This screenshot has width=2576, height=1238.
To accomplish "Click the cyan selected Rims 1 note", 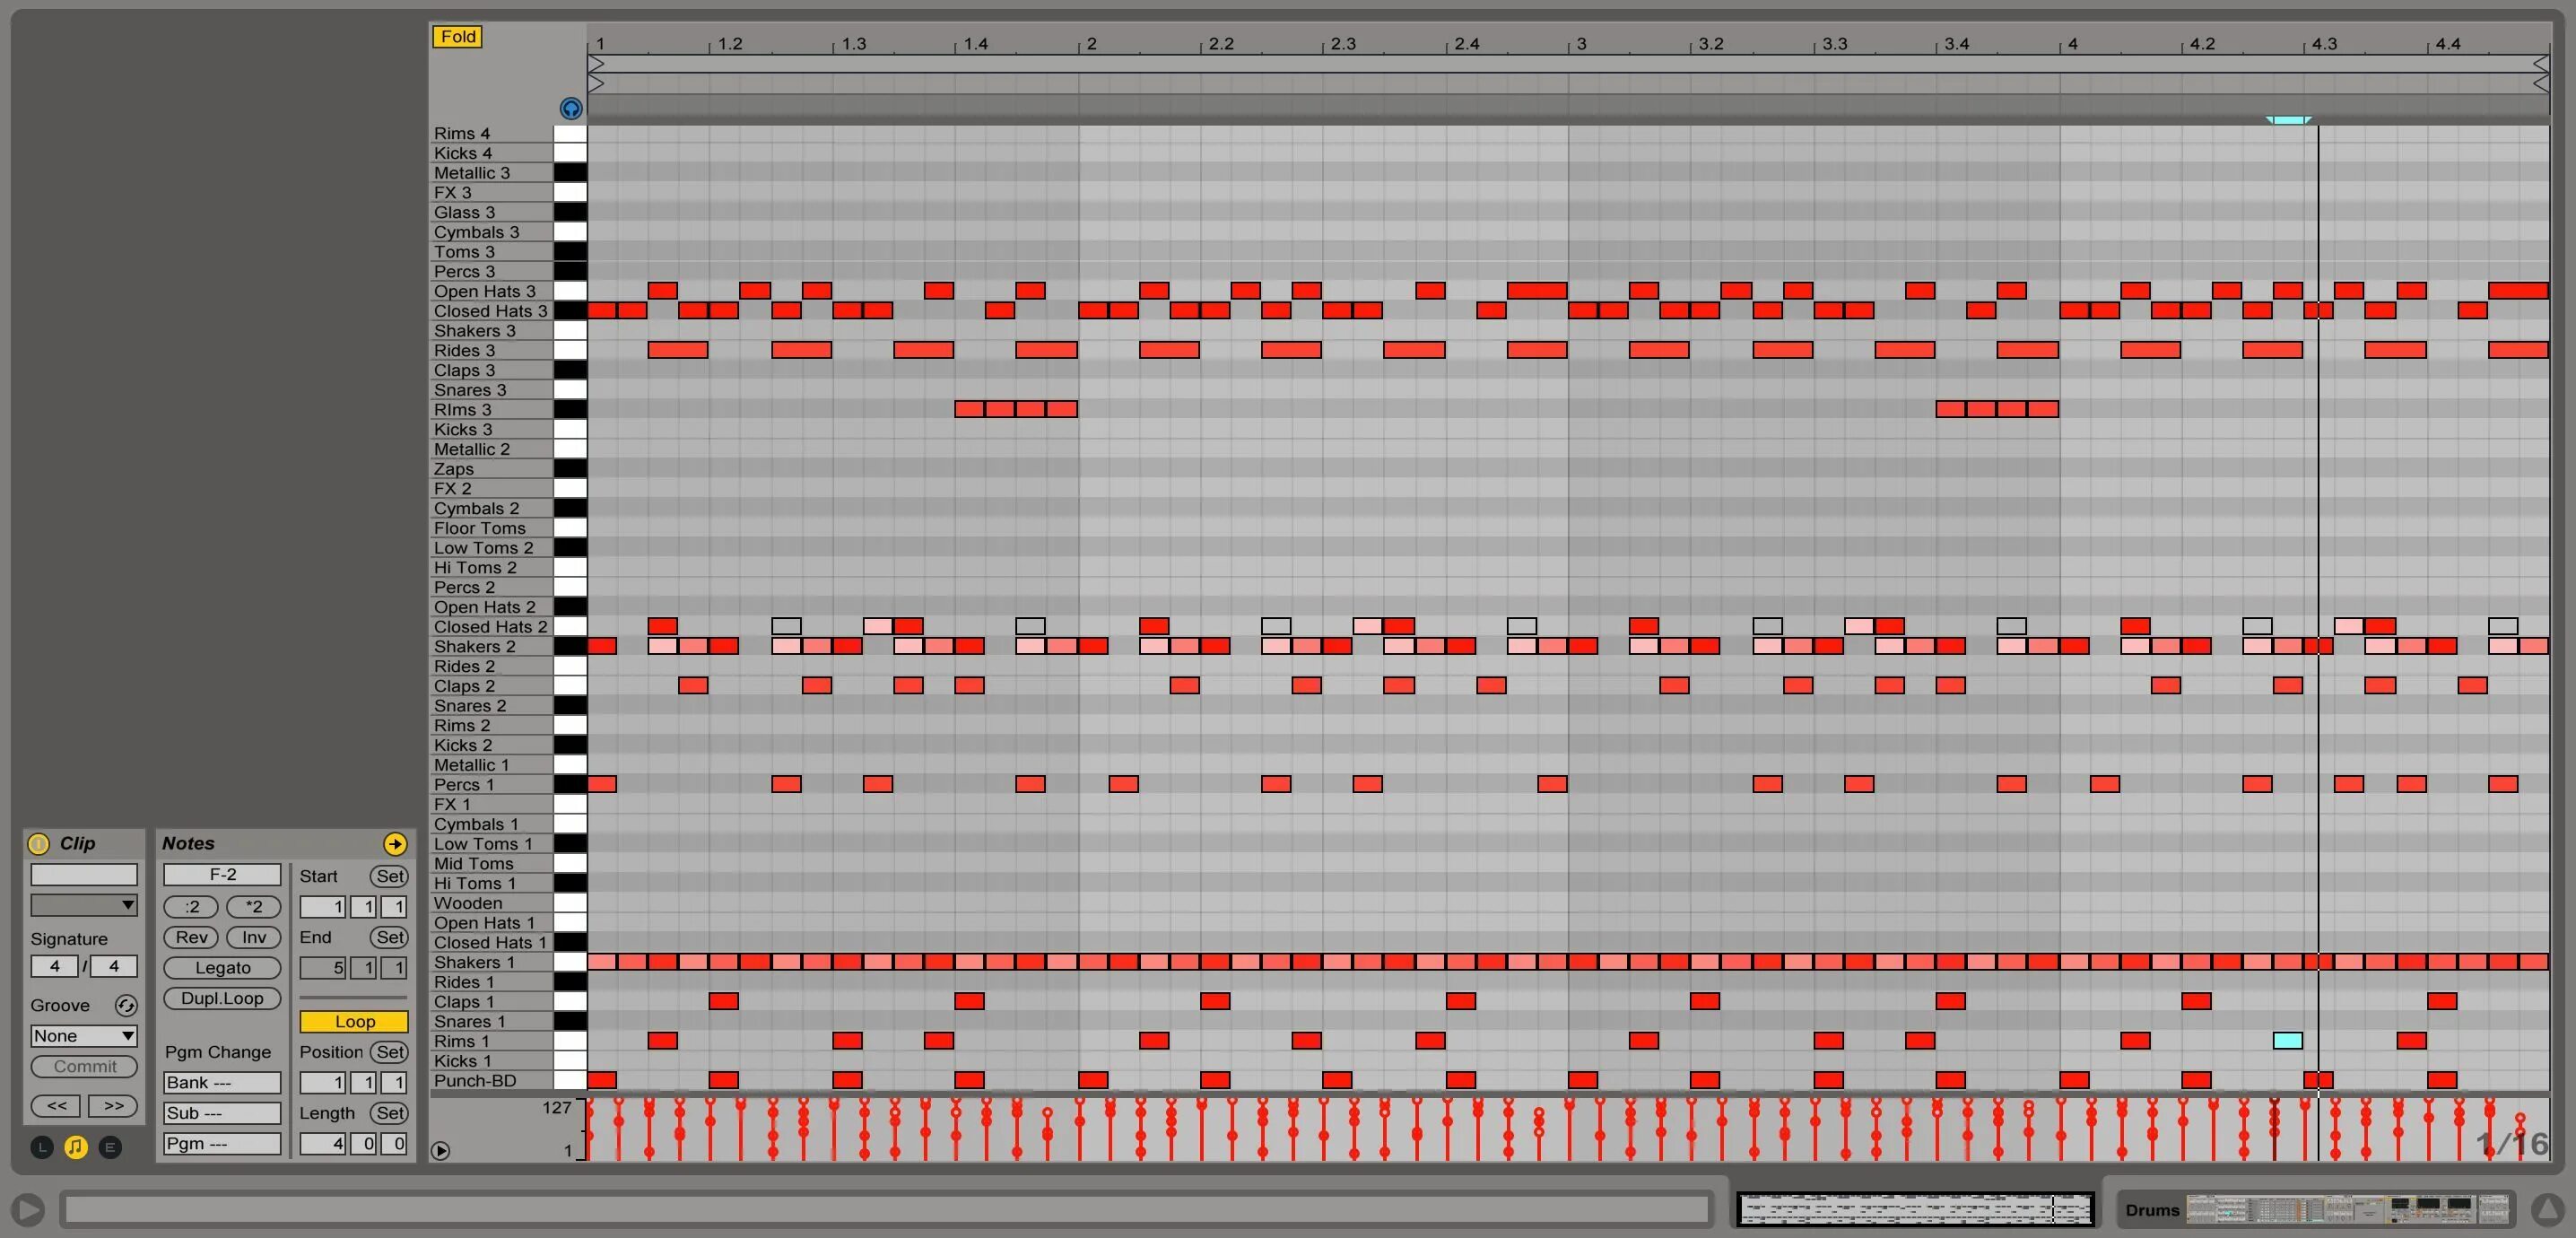I will [2287, 1040].
